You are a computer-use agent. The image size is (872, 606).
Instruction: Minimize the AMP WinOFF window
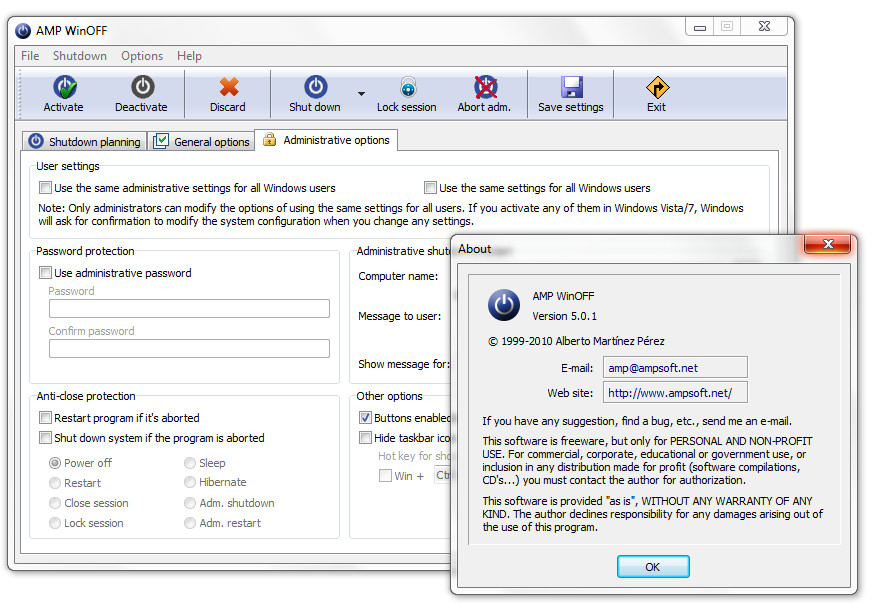[700, 27]
